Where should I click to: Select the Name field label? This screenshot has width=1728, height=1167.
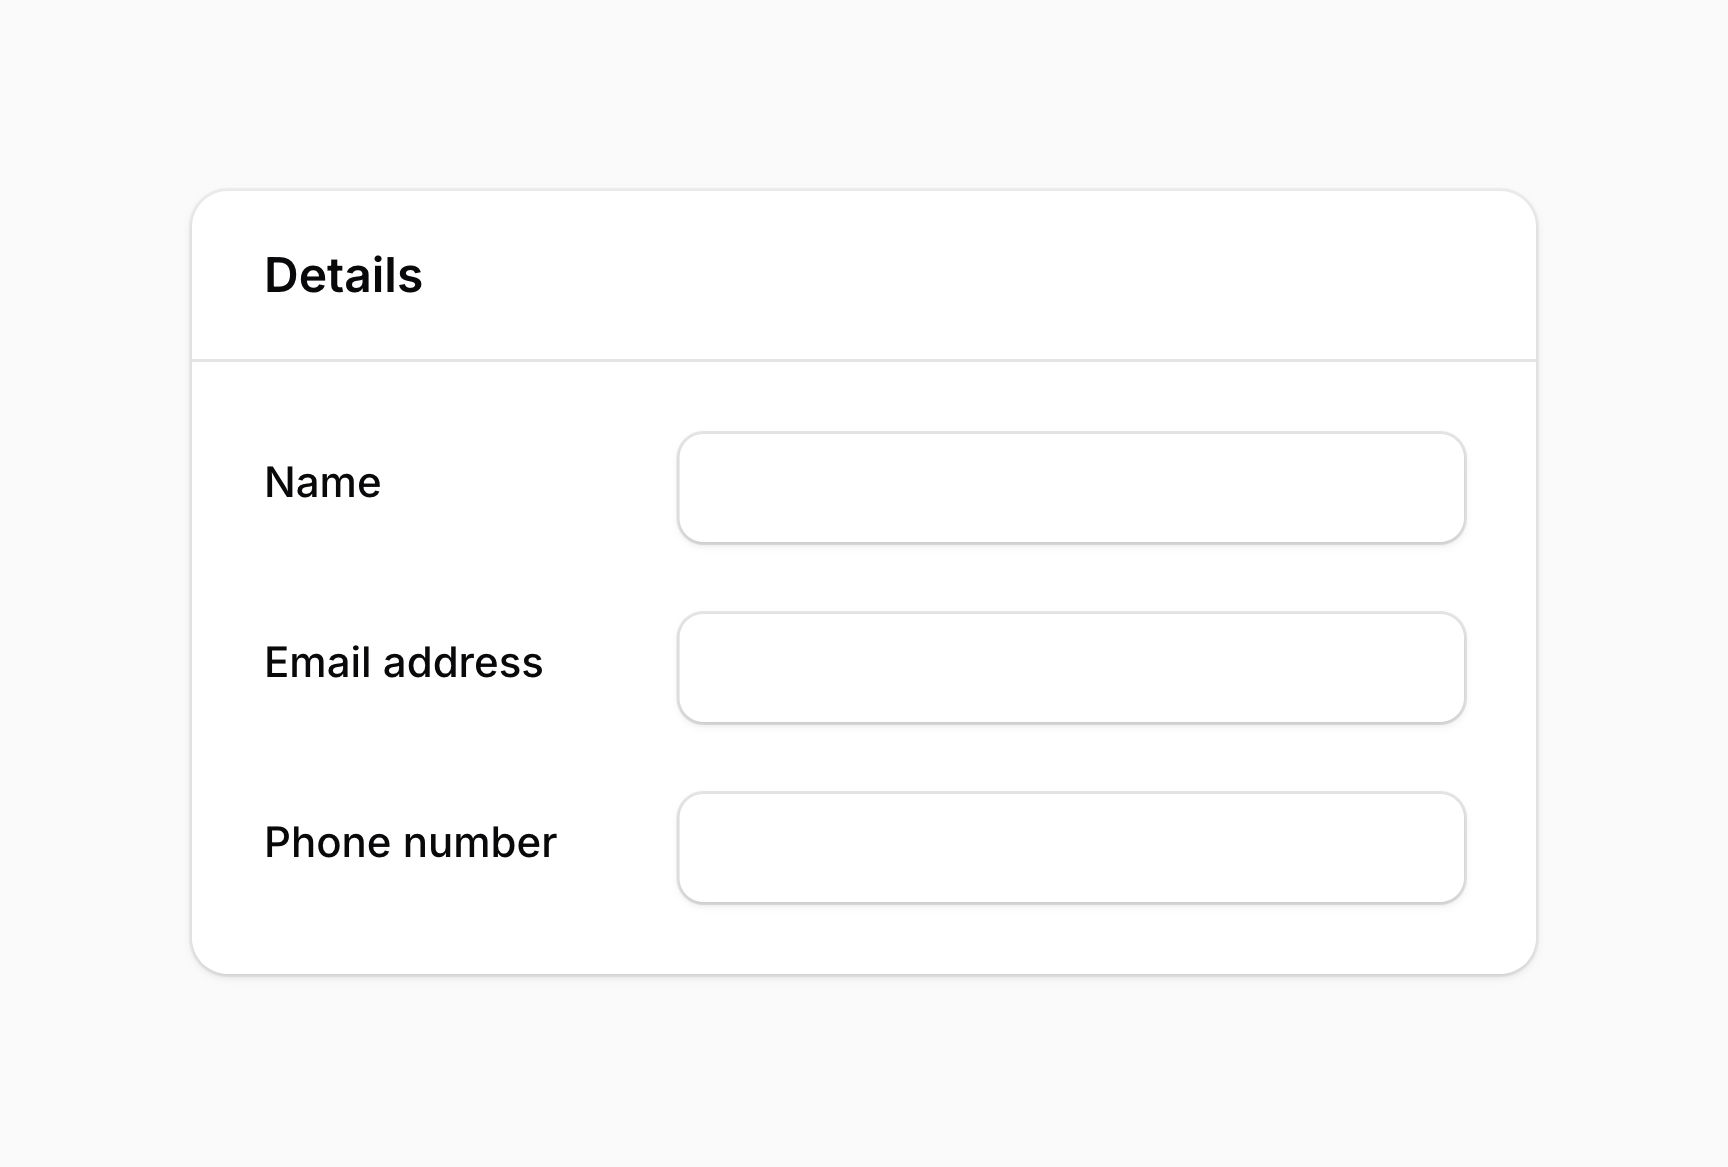click(x=322, y=482)
